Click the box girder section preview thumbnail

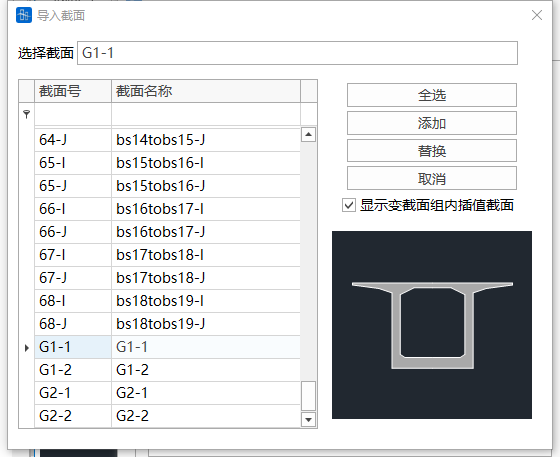[432, 325]
